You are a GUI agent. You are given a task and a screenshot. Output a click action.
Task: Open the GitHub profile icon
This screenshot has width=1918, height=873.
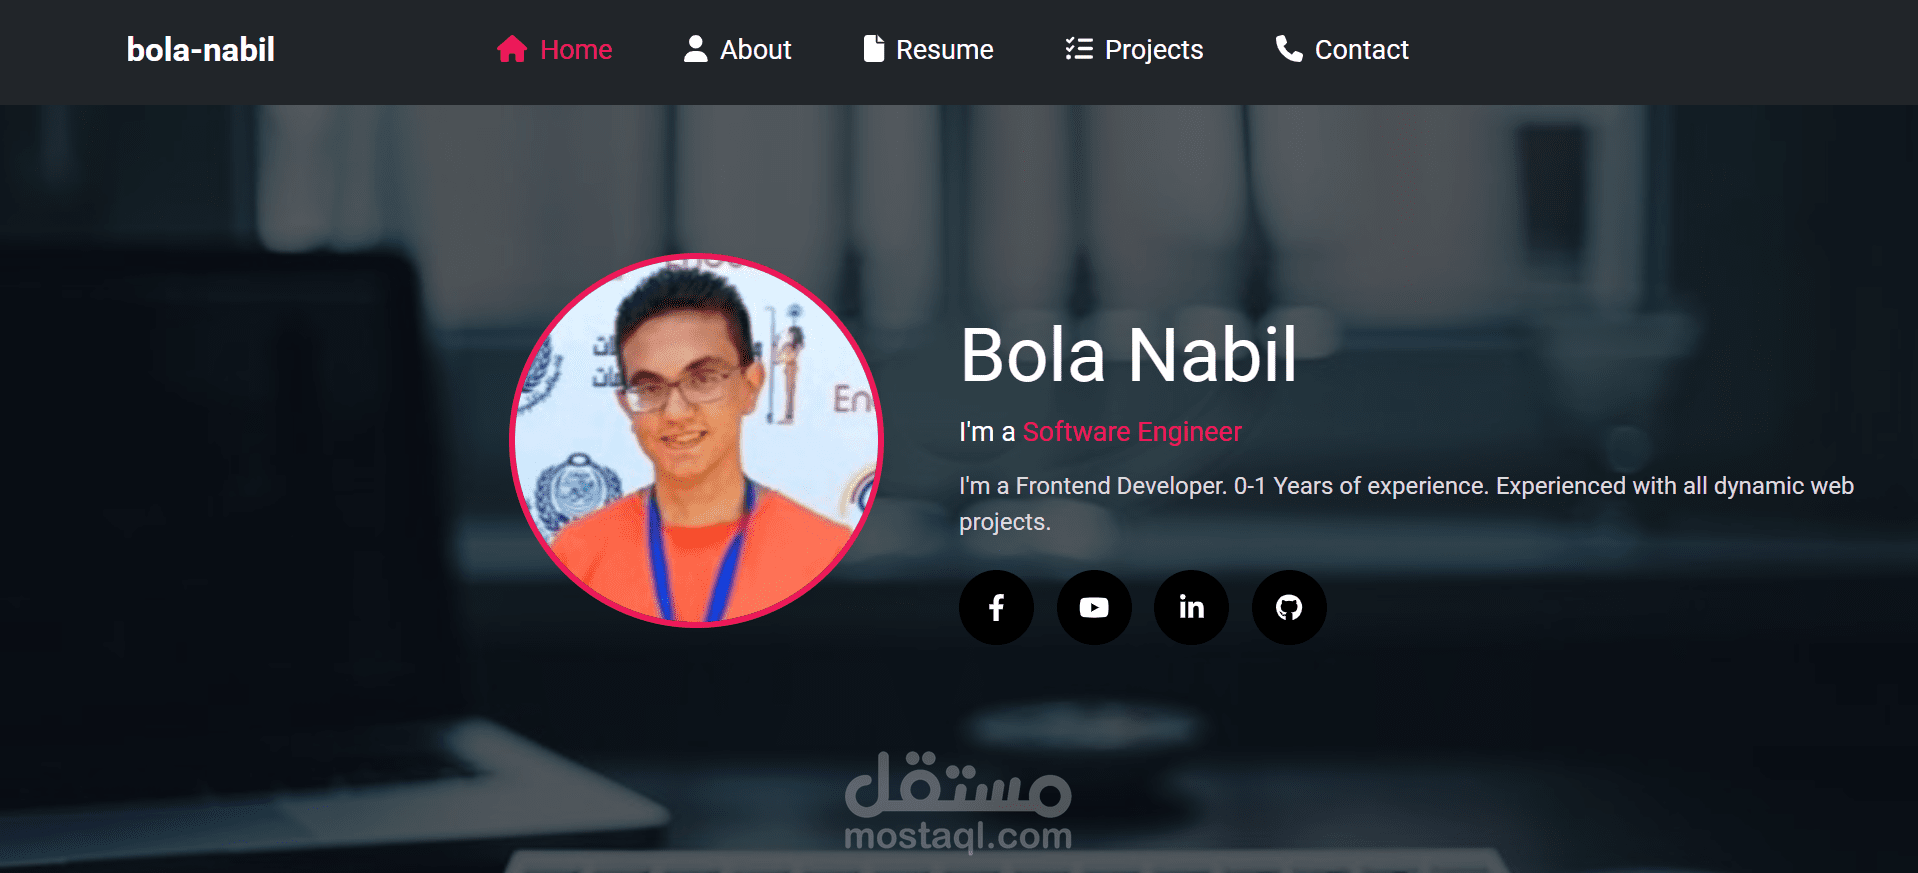(1289, 607)
